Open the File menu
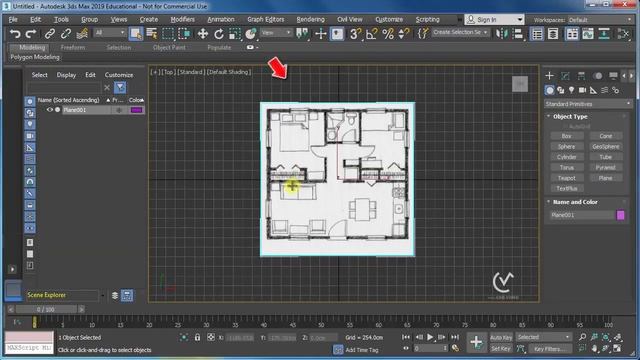This screenshot has width=640, height=360. [x=13, y=20]
